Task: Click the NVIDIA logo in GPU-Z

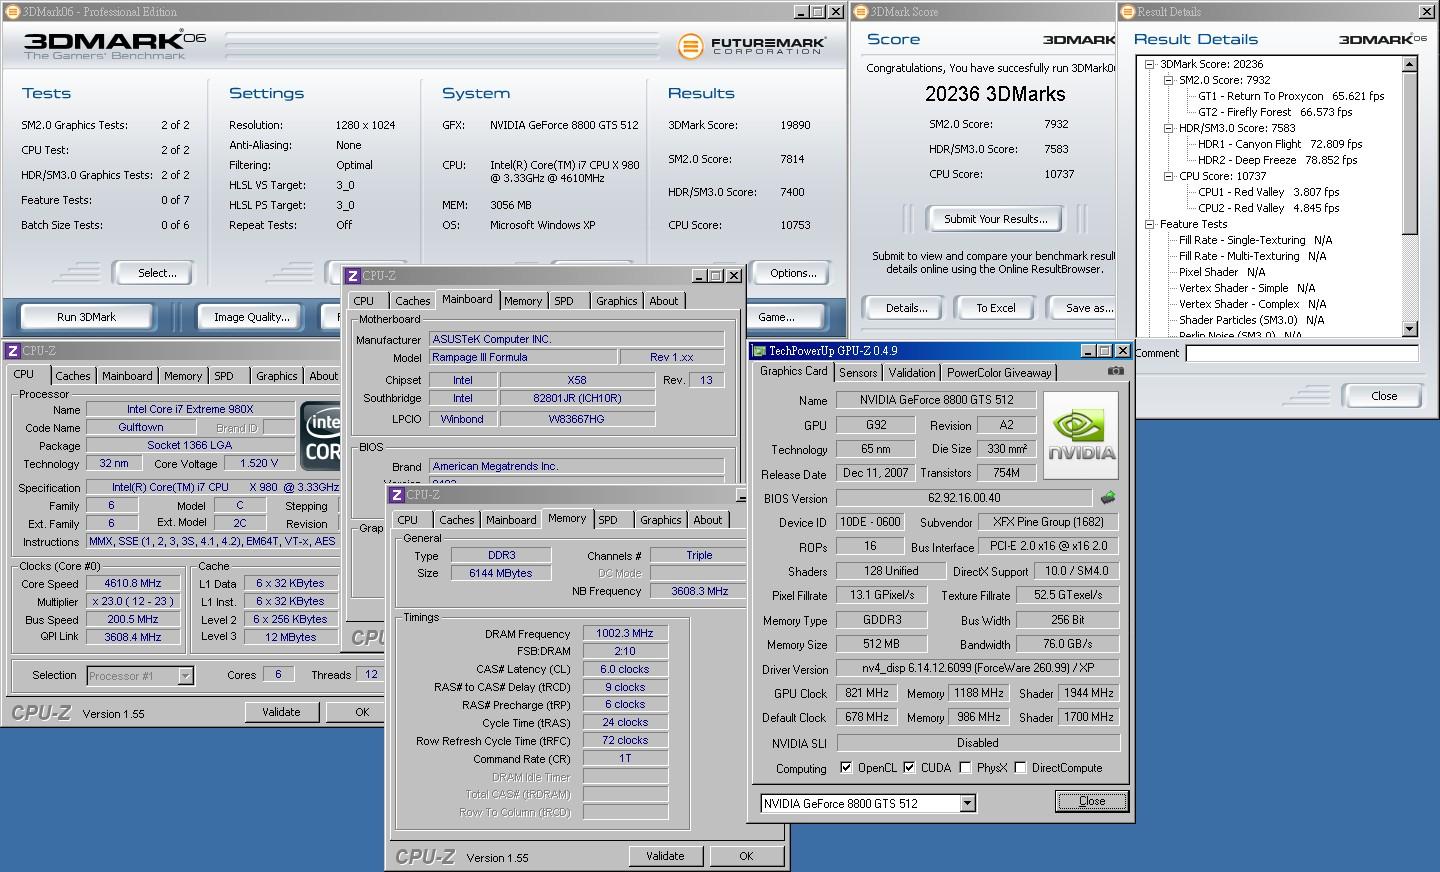Action: 1081,434
